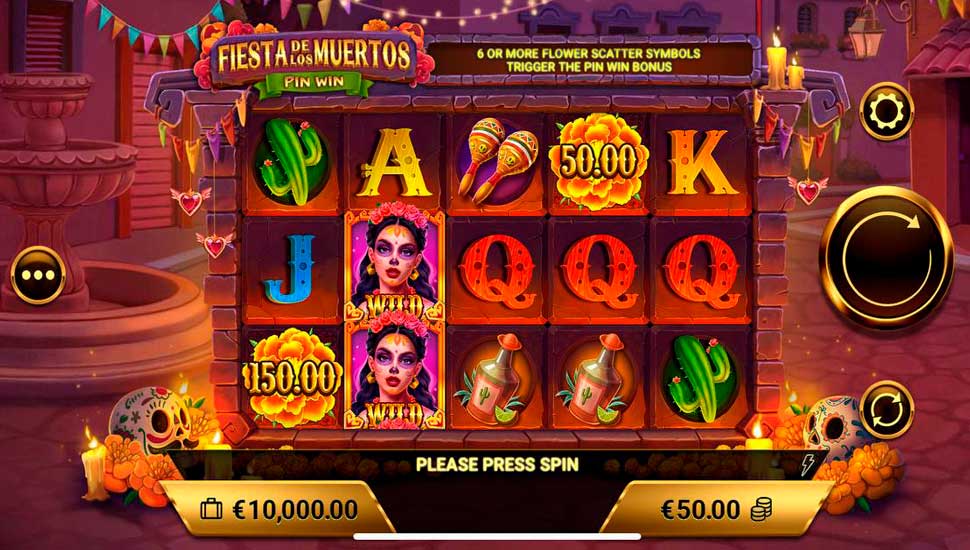Open the three-dots menu button

point(38,275)
